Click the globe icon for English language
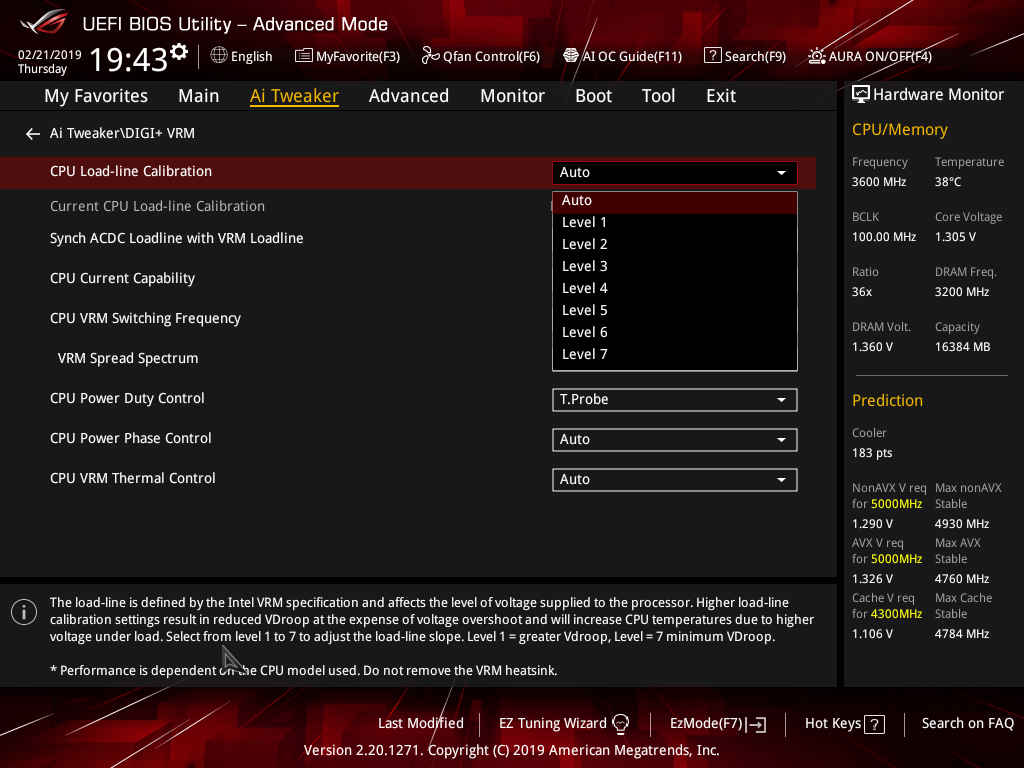1024x768 pixels. 219,56
